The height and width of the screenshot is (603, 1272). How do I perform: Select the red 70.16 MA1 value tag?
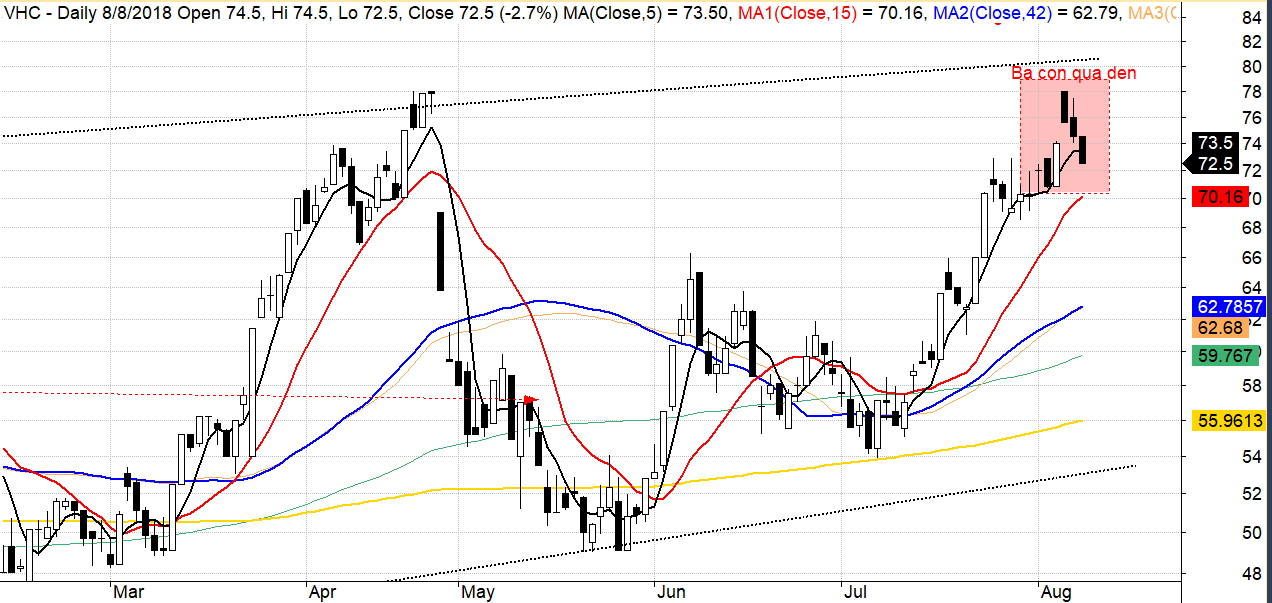[x=1217, y=197]
